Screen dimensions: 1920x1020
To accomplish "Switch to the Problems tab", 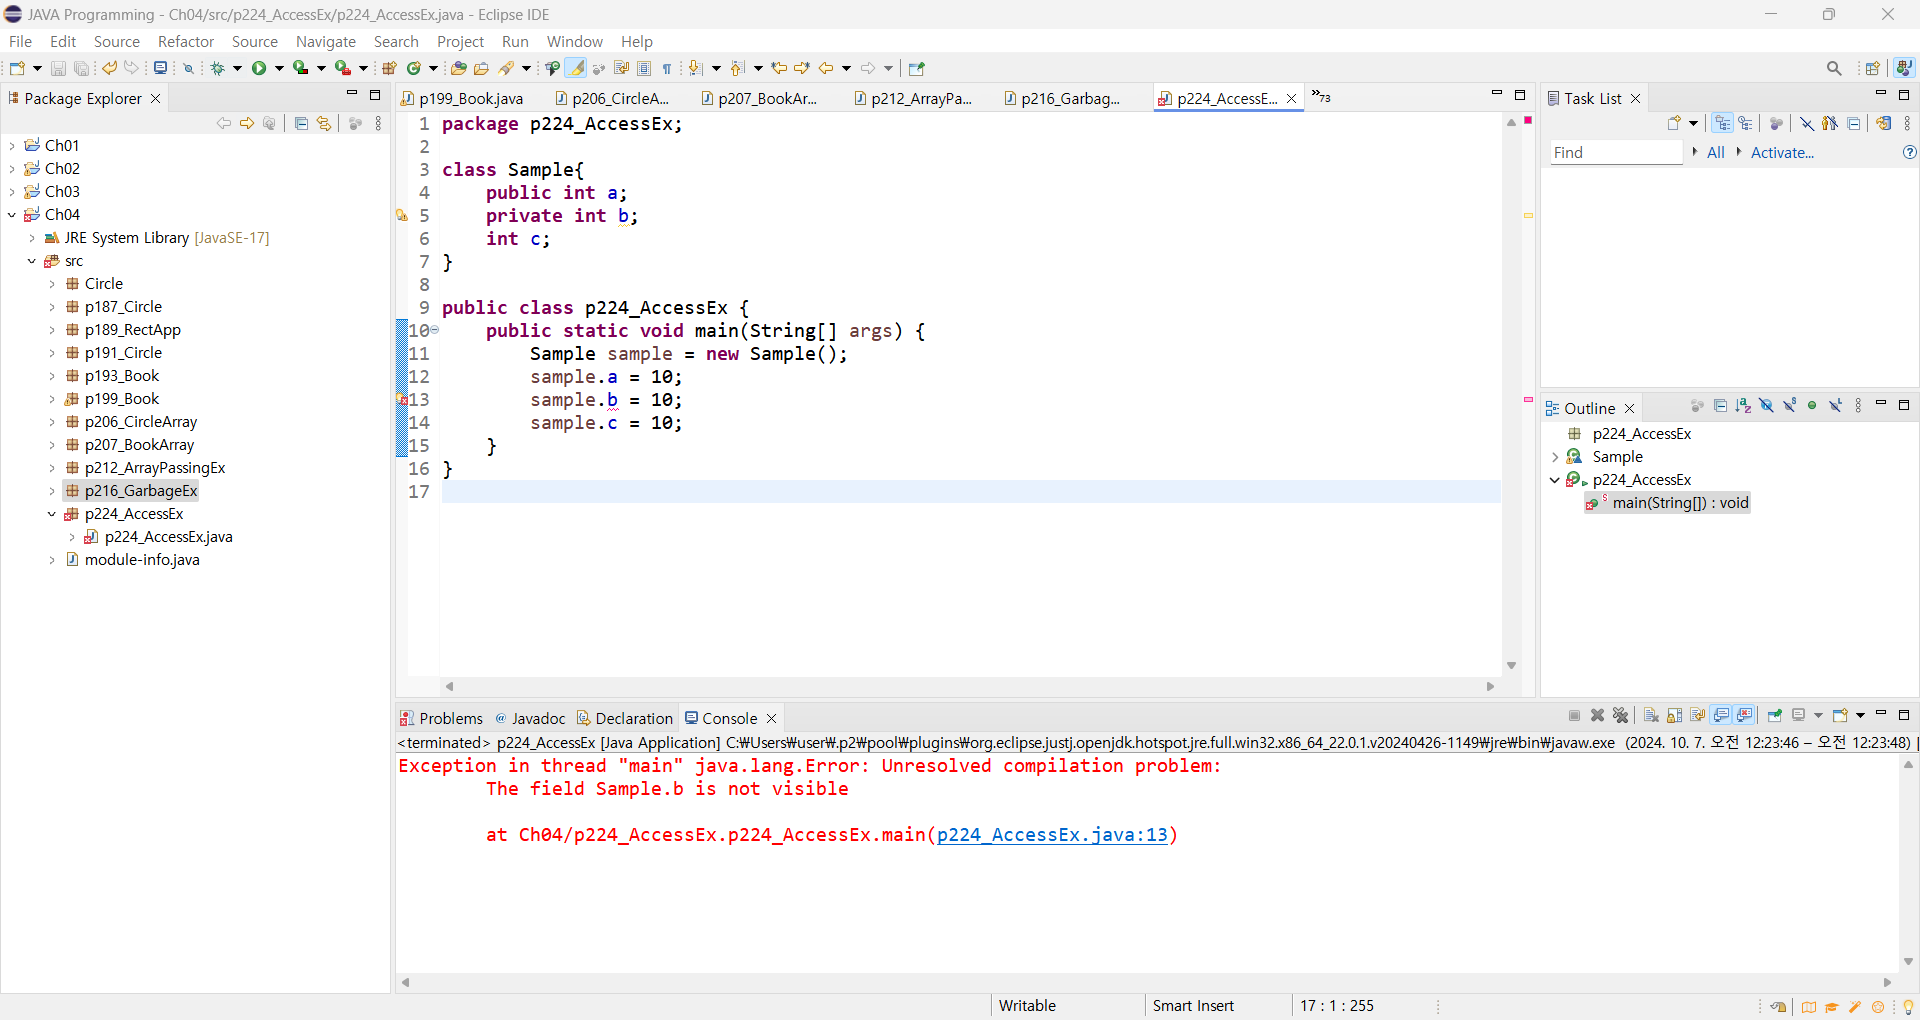I will coord(441,718).
